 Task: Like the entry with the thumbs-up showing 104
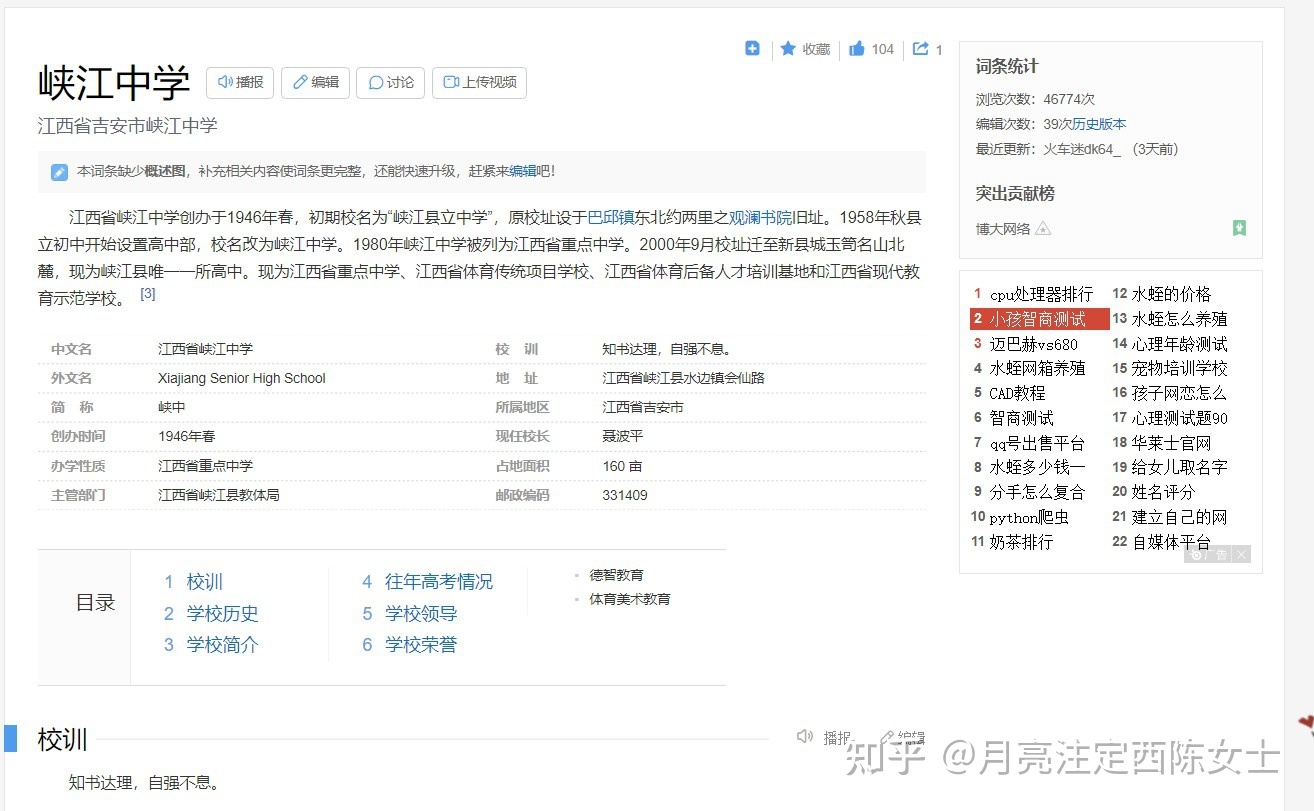click(x=859, y=48)
